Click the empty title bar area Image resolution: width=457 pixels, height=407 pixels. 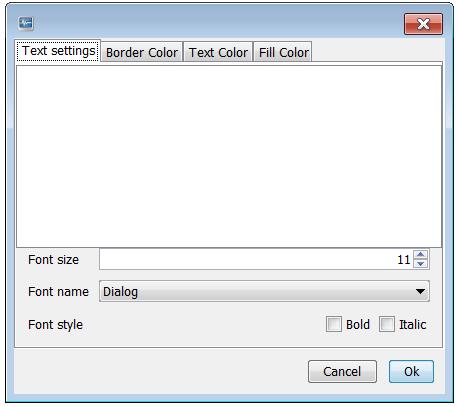tap(217, 23)
